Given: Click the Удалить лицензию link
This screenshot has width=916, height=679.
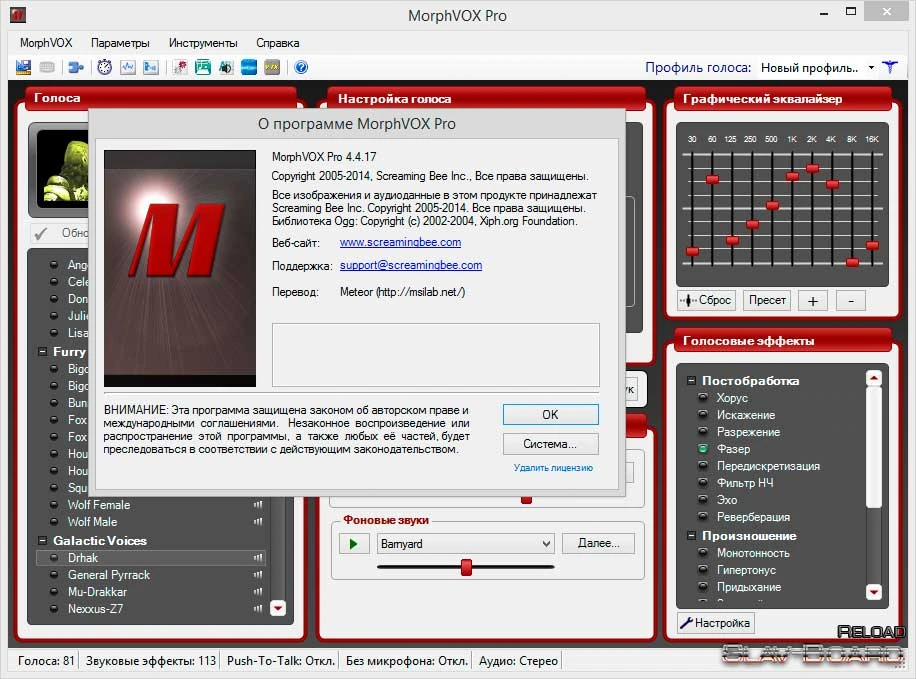Looking at the screenshot, I should 553,467.
